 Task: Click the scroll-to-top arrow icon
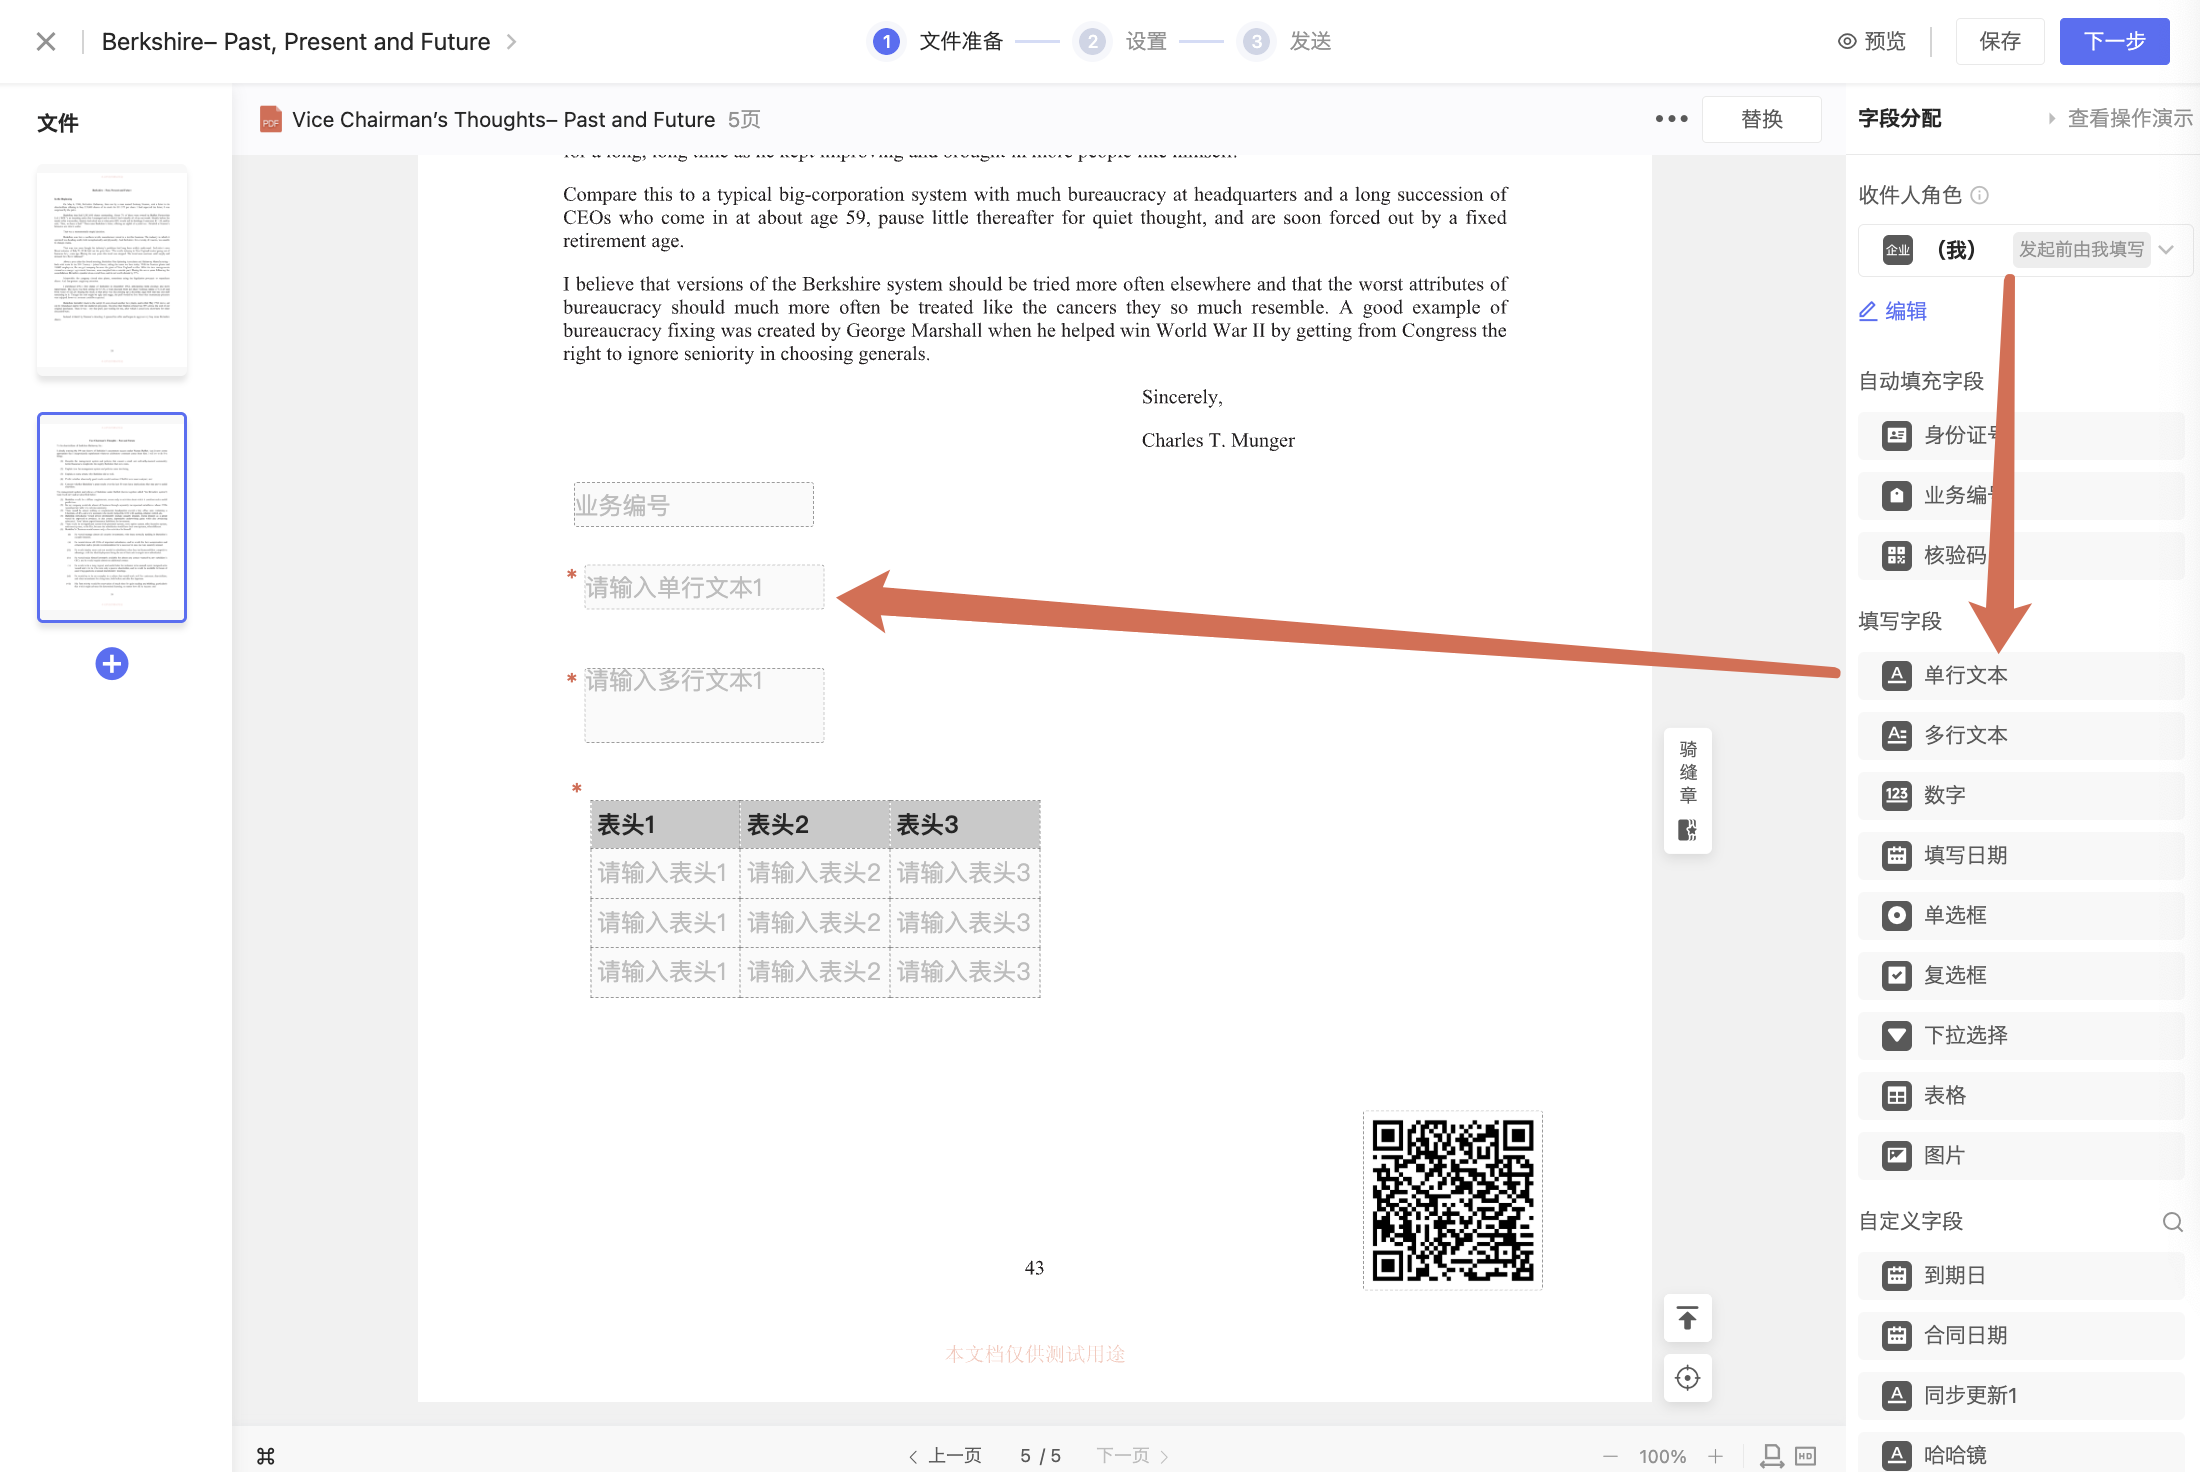(x=1687, y=1319)
